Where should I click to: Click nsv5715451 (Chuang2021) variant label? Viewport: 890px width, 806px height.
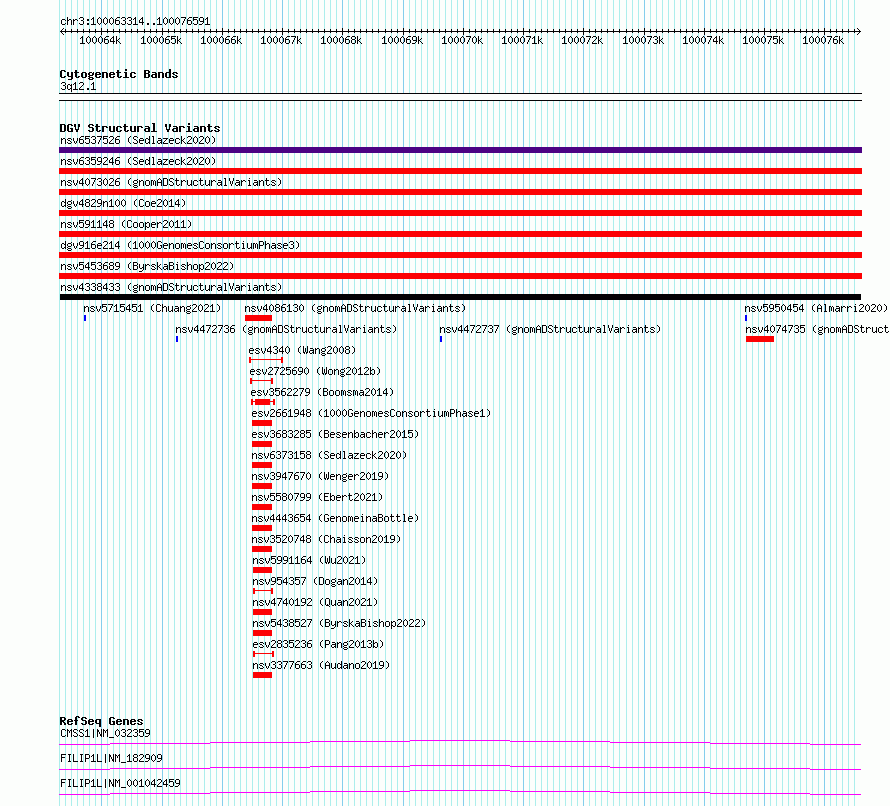click(152, 308)
